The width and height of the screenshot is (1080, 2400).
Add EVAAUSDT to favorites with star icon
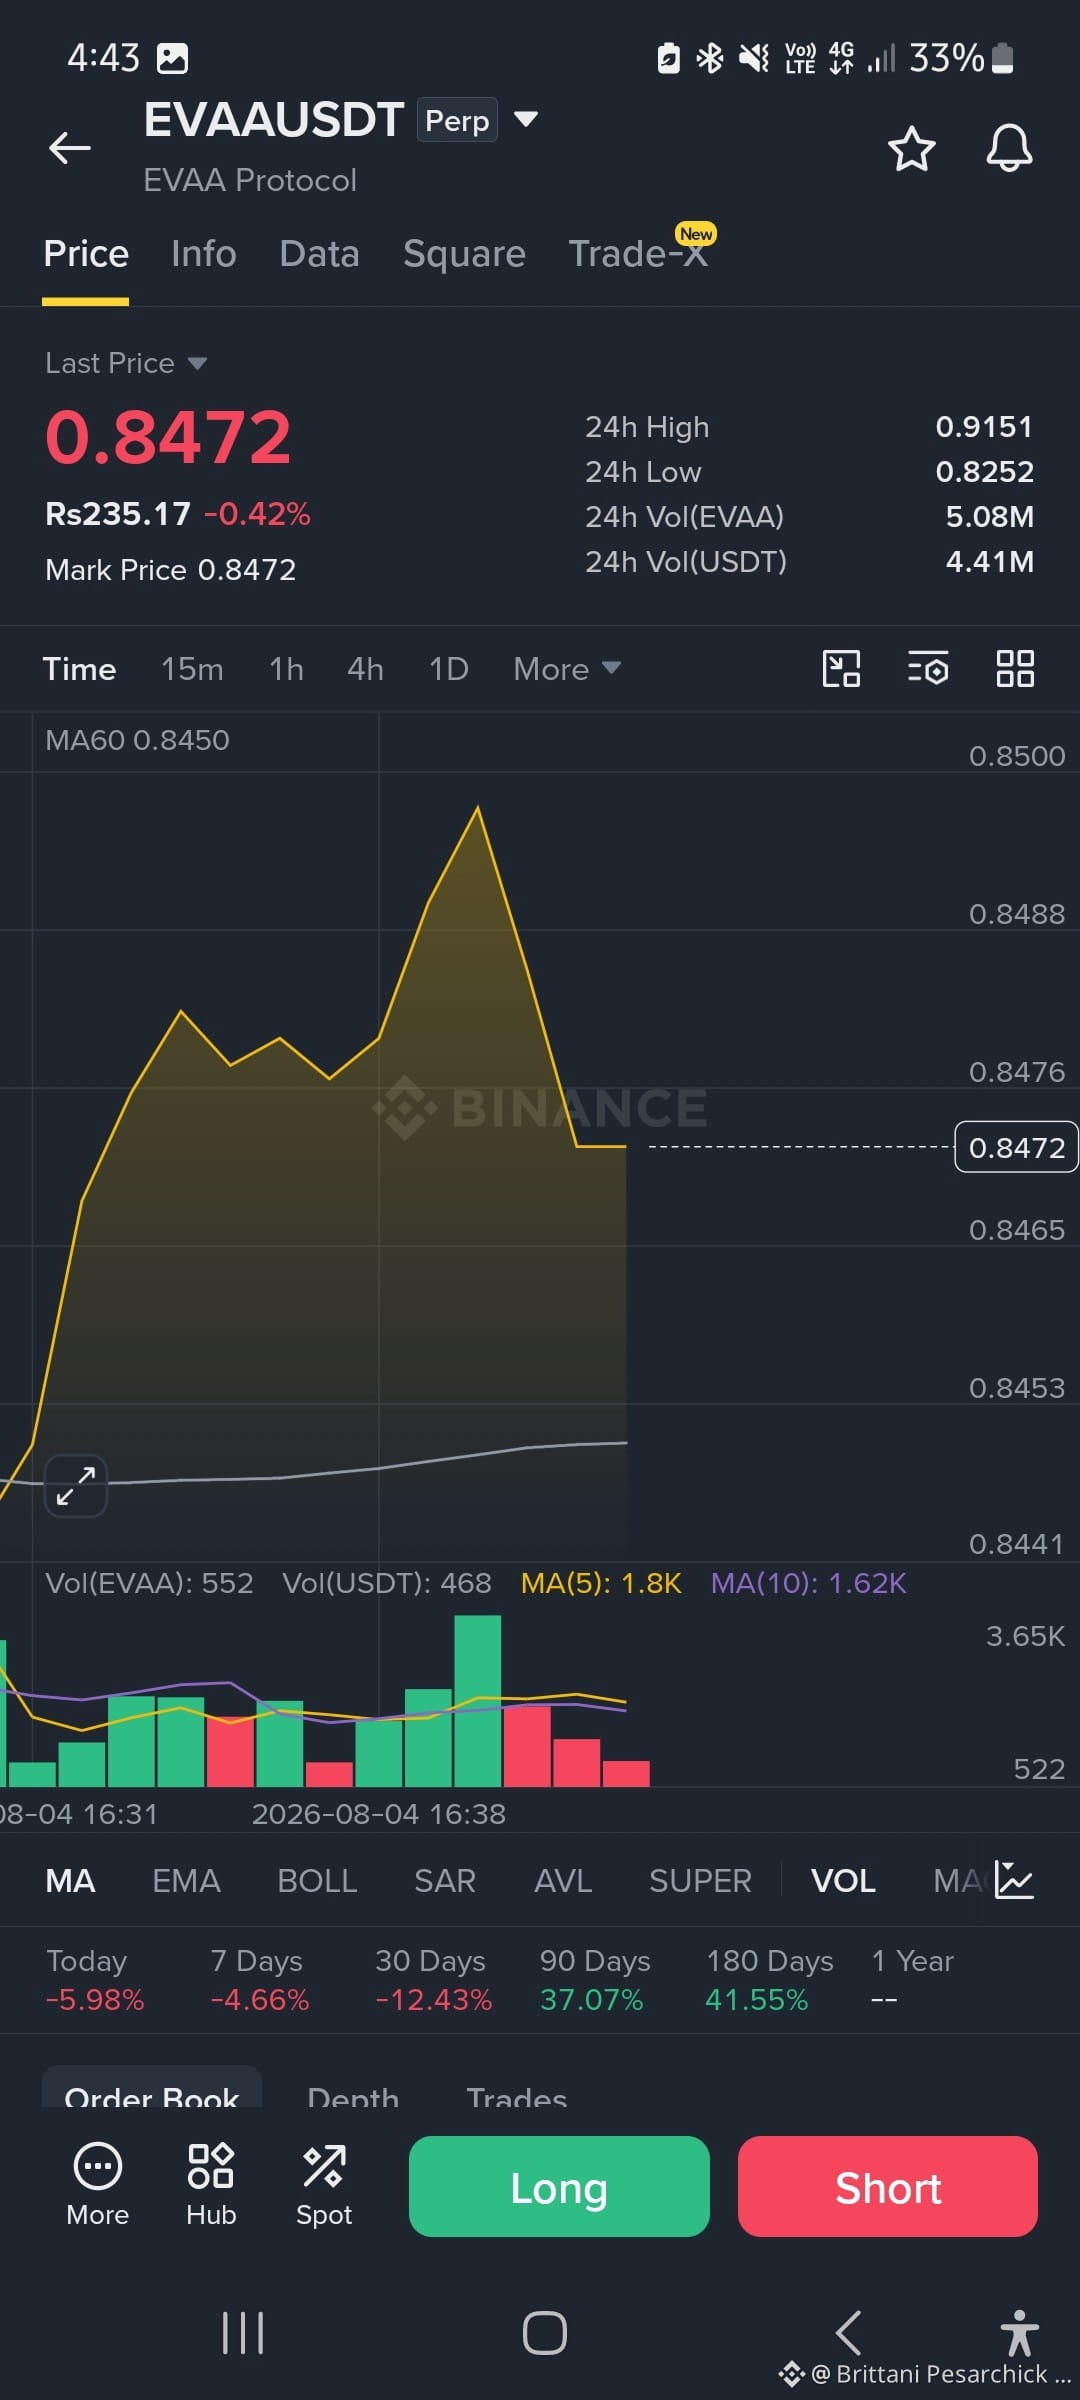[911, 149]
